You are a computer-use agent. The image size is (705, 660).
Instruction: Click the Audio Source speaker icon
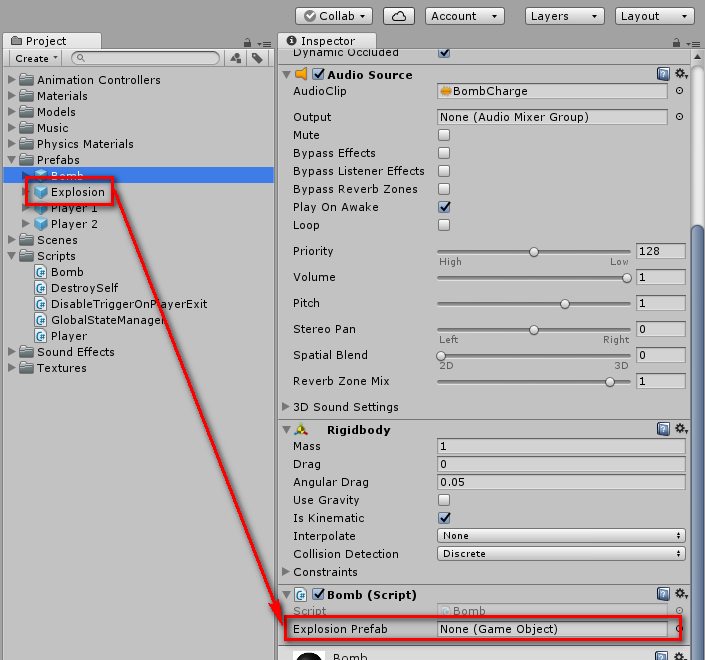(301, 74)
